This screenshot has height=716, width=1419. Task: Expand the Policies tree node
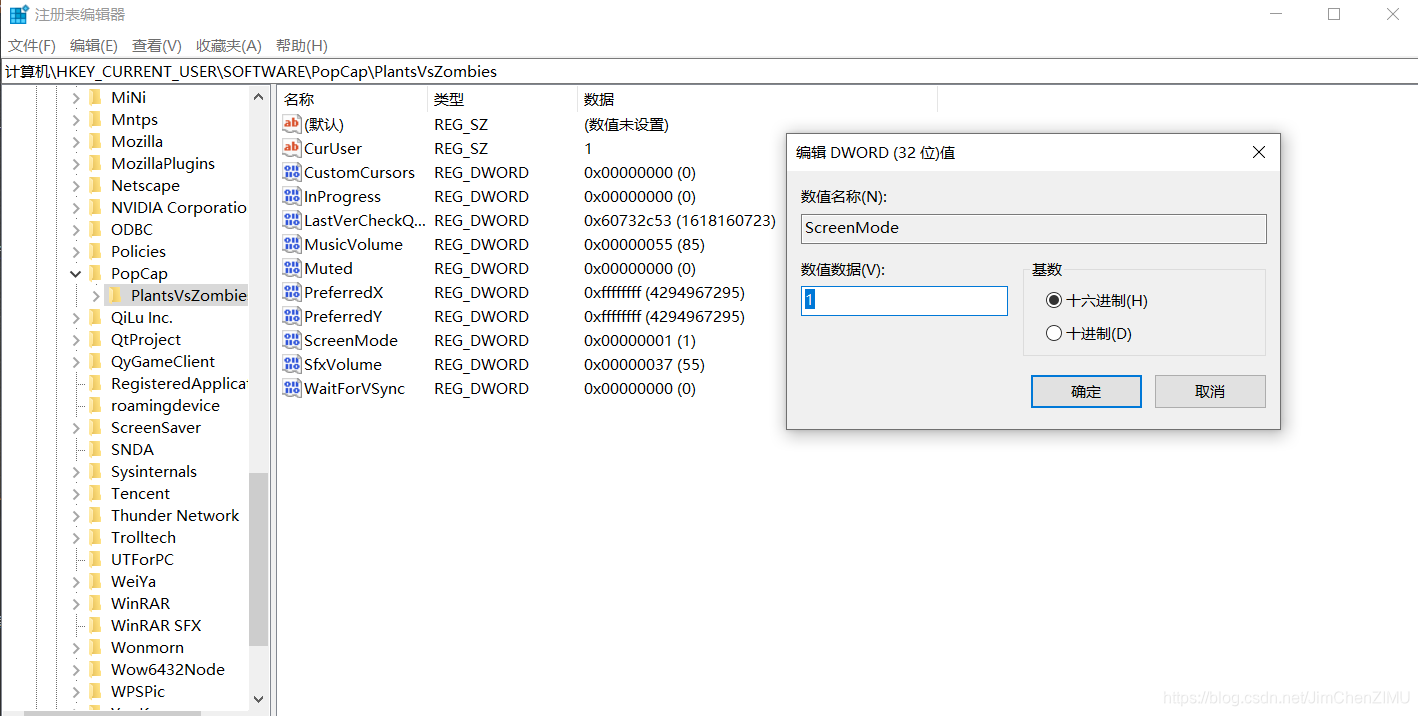(76, 251)
